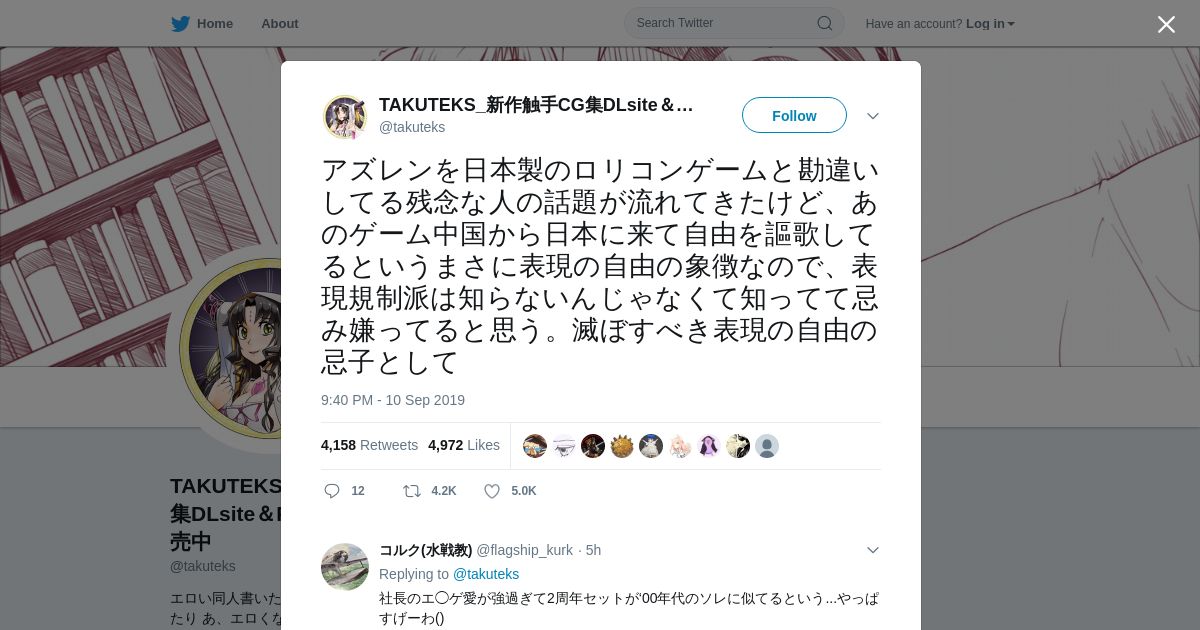This screenshot has width=1200, height=630.
Task: Open the Log in dropdown
Action: click(x=990, y=24)
